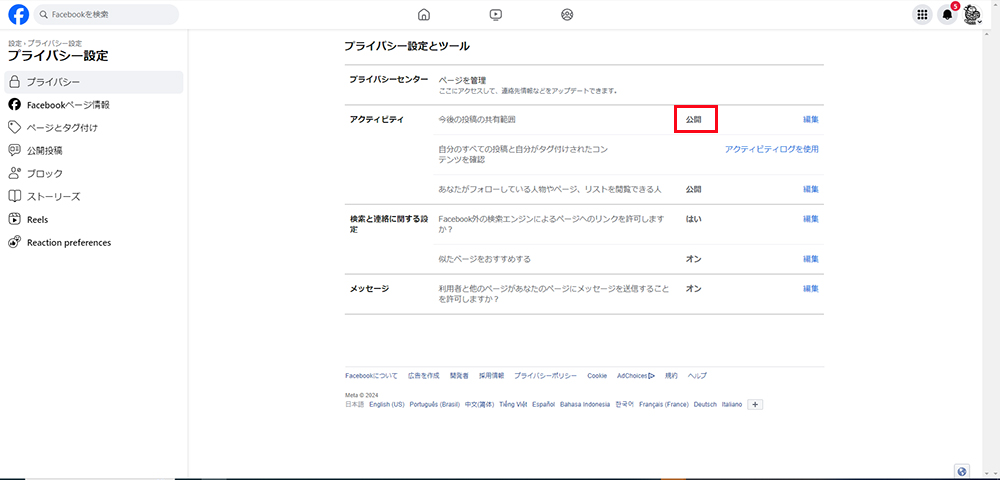1000x480 pixels.
Task: Click 編集 for 似たページをおすすめする
Action: [811, 259]
